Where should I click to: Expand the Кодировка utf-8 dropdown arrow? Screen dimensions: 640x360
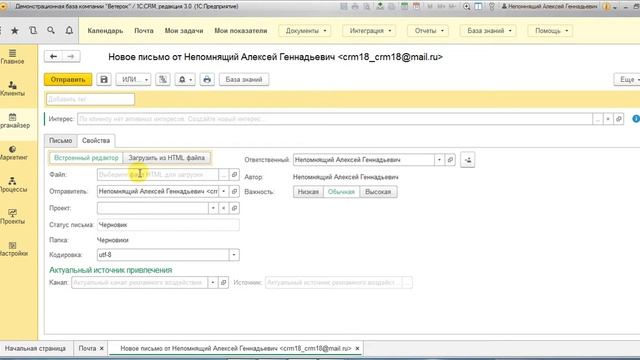tap(234, 255)
